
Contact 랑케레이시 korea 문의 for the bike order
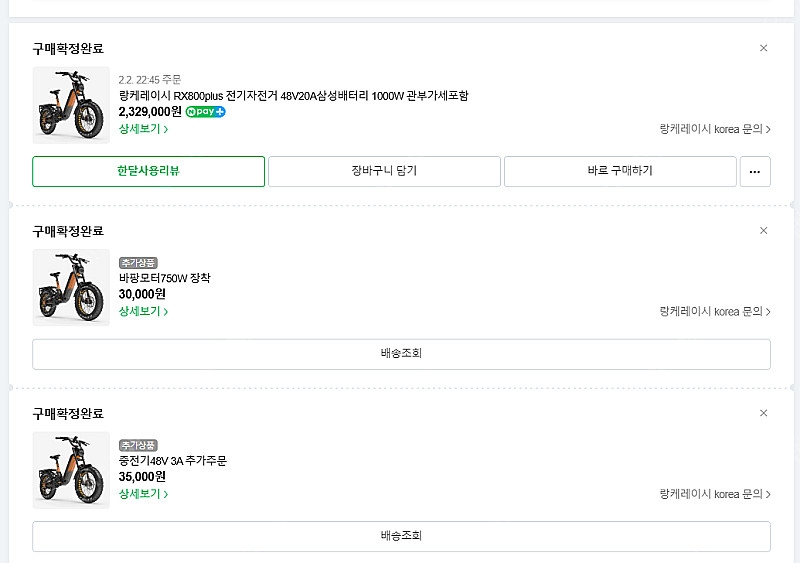click(714, 129)
